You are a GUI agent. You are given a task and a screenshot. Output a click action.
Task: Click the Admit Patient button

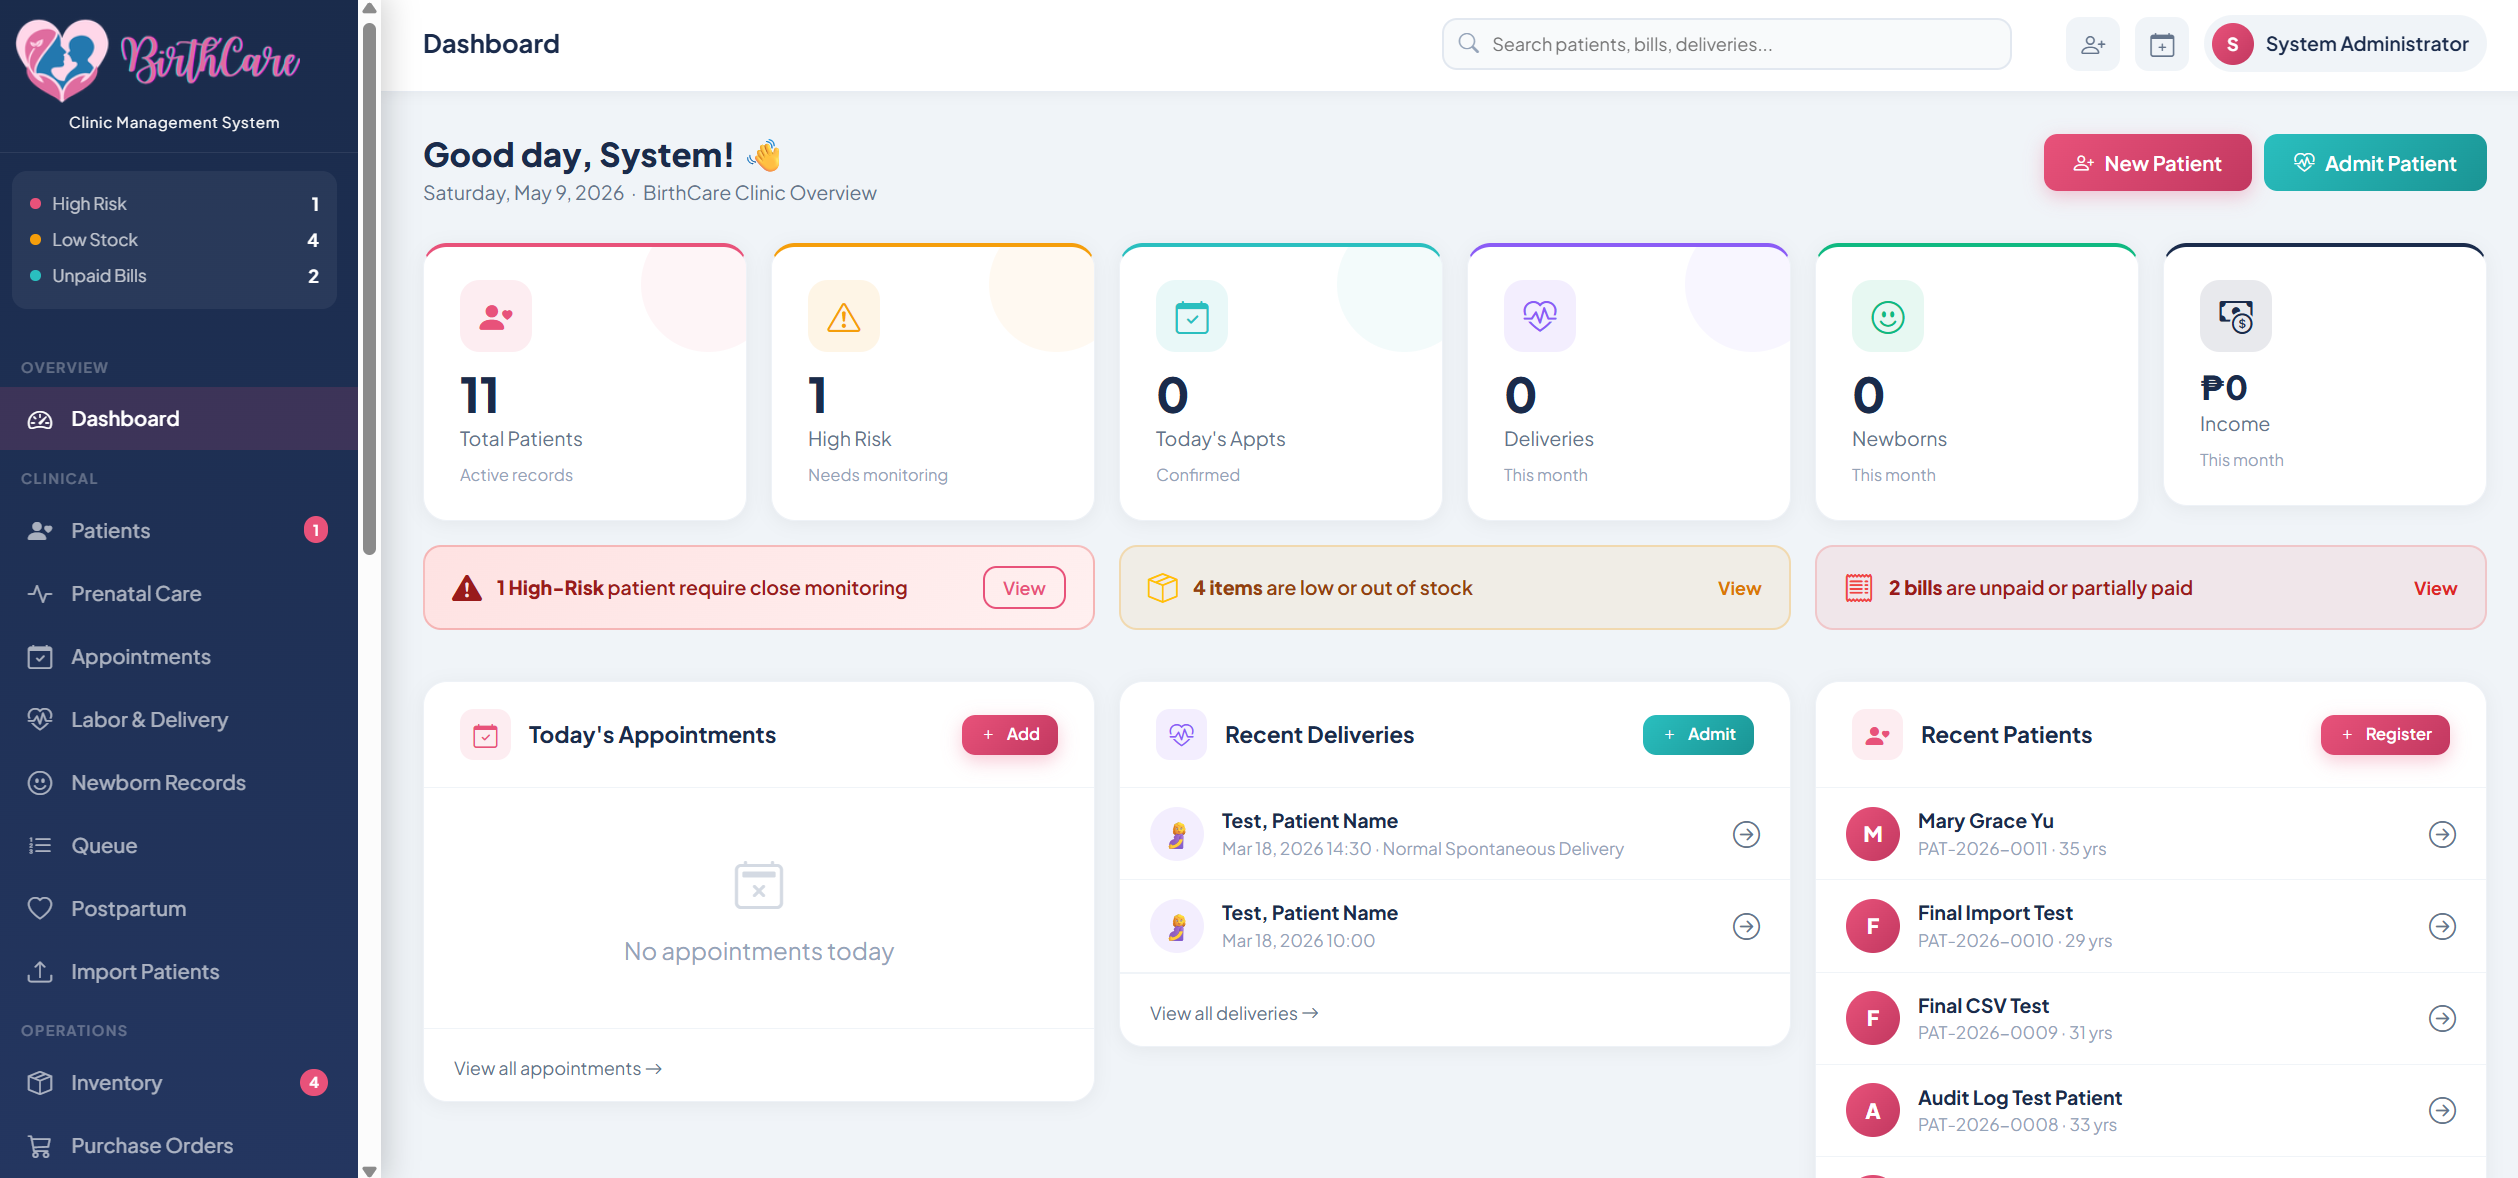coord(2374,163)
